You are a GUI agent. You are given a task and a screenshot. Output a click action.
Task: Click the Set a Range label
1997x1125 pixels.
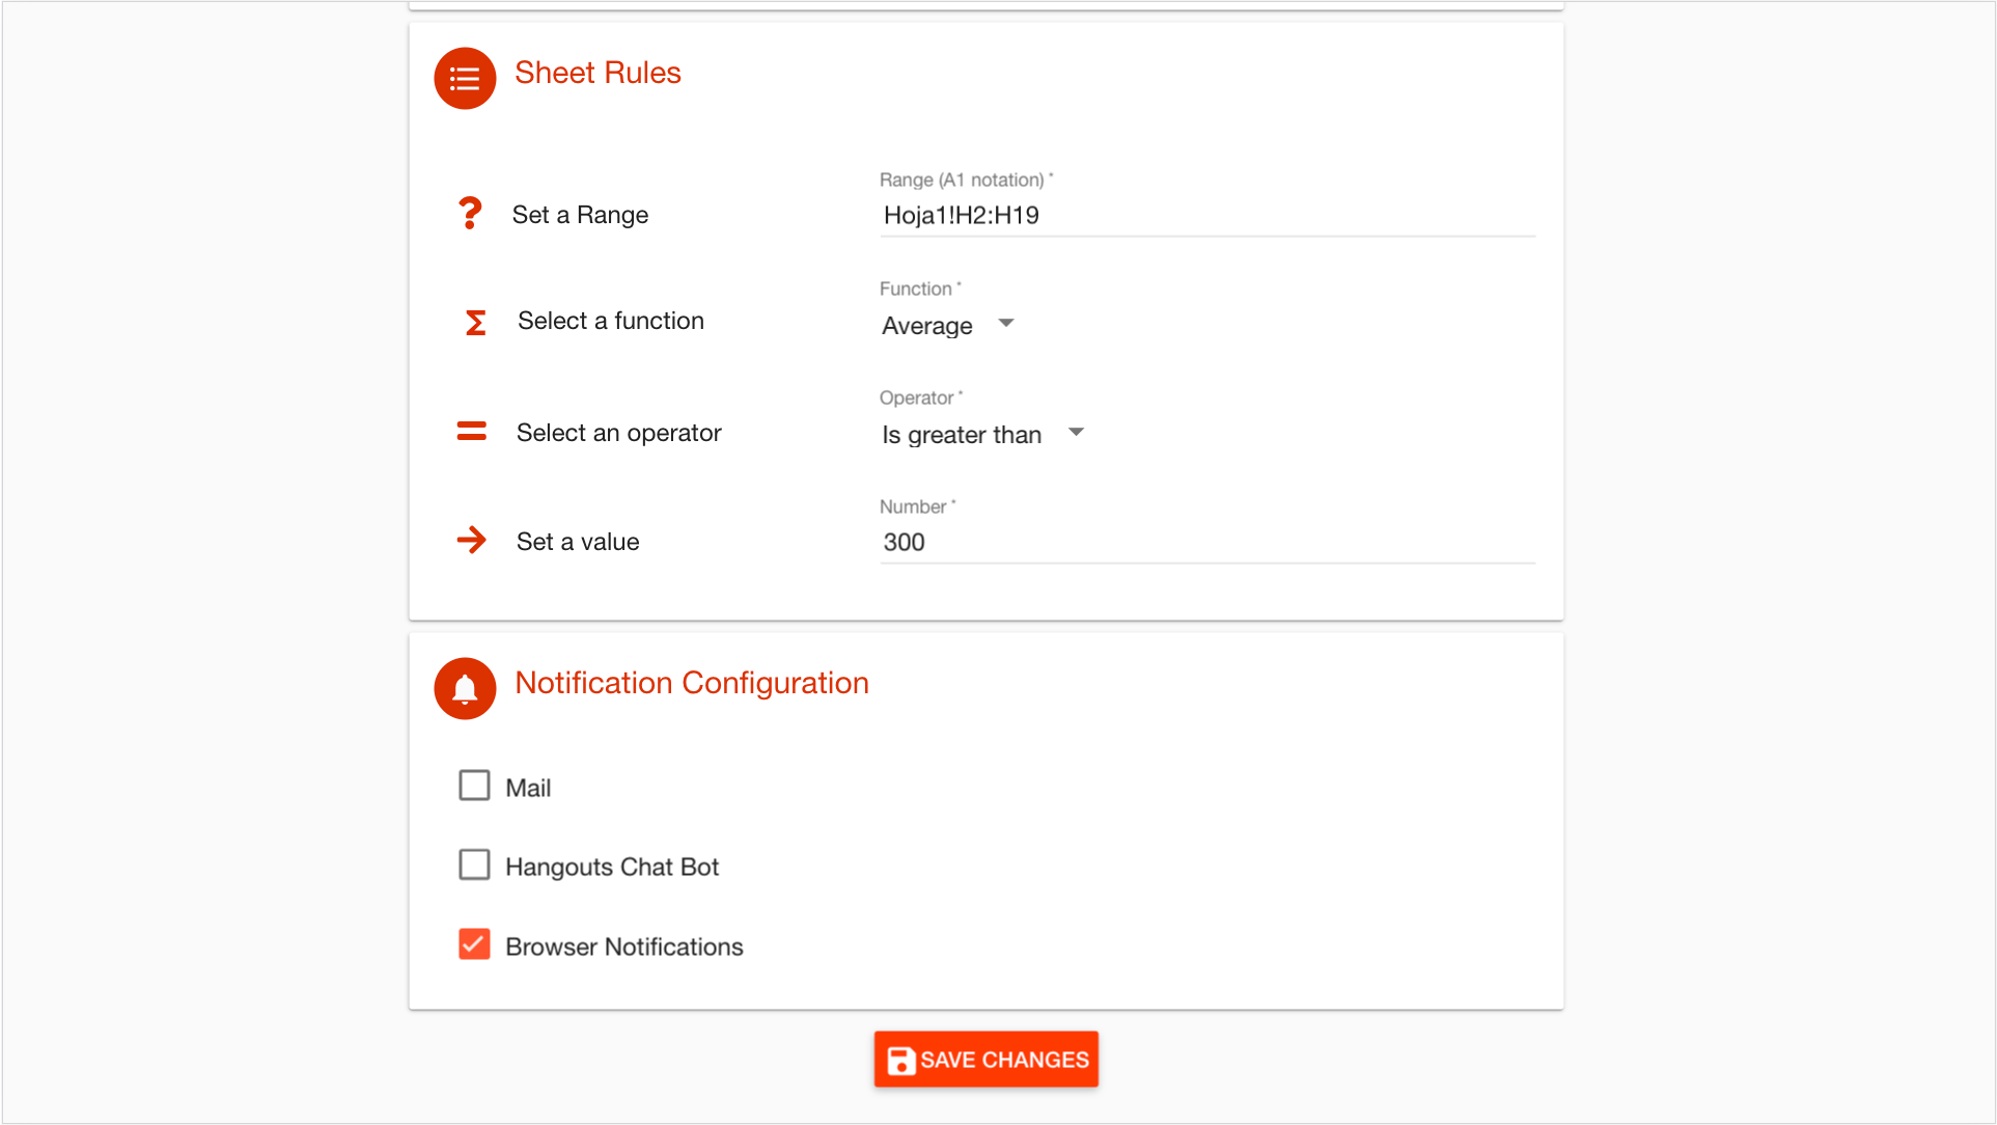pyautogui.click(x=580, y=215)
